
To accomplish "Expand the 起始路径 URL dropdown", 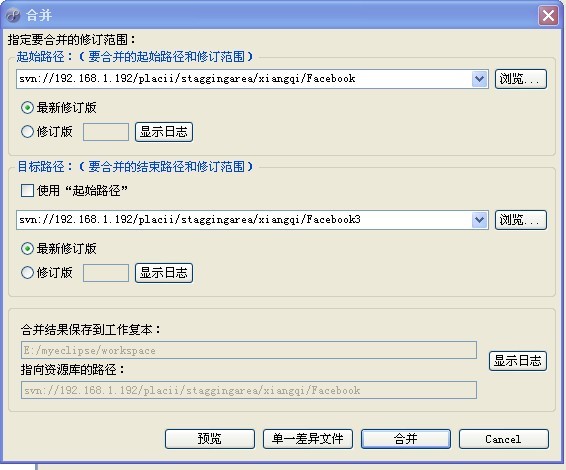I will click(x=479, y=79).
